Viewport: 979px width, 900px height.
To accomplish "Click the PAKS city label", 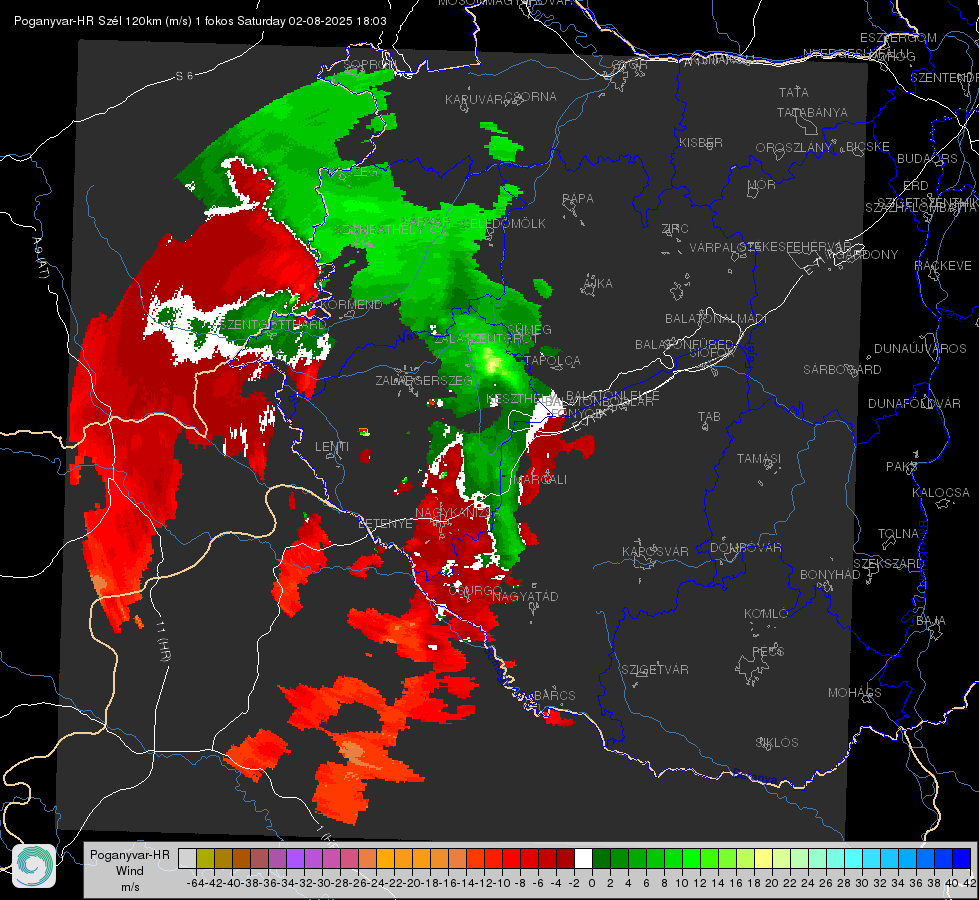I will [902, 467].
